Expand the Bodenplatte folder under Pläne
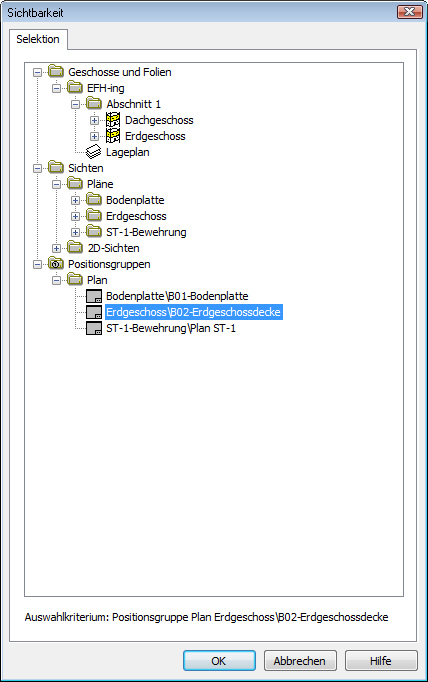Screen dimensions: 428x682 click(x=75, y=201)
